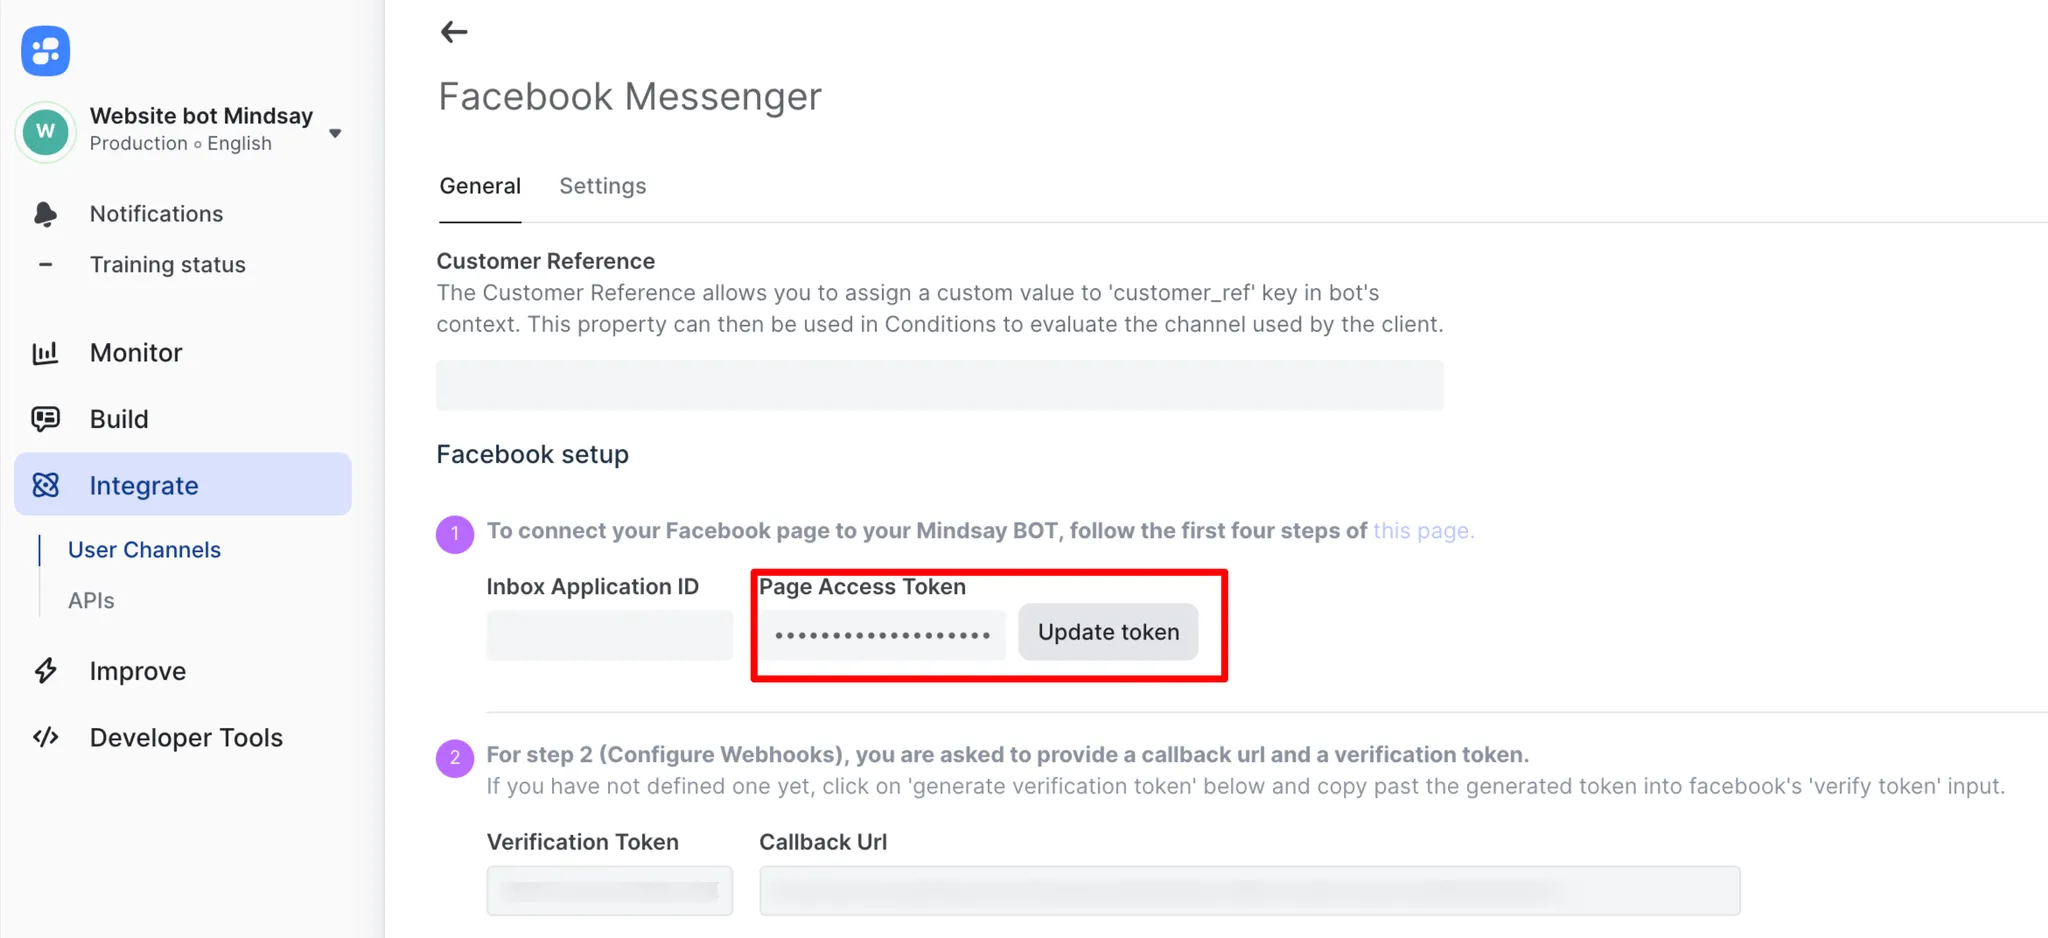Open APIs submenu item
The height and width of the screenshot is (938, 2048).
coord(91,601)
